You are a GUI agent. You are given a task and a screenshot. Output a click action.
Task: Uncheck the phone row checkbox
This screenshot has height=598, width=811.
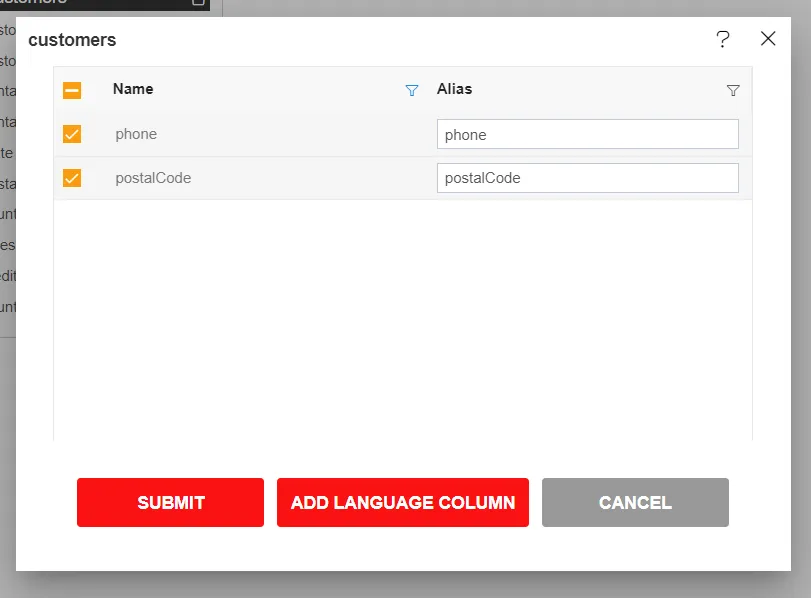[72, 134]
